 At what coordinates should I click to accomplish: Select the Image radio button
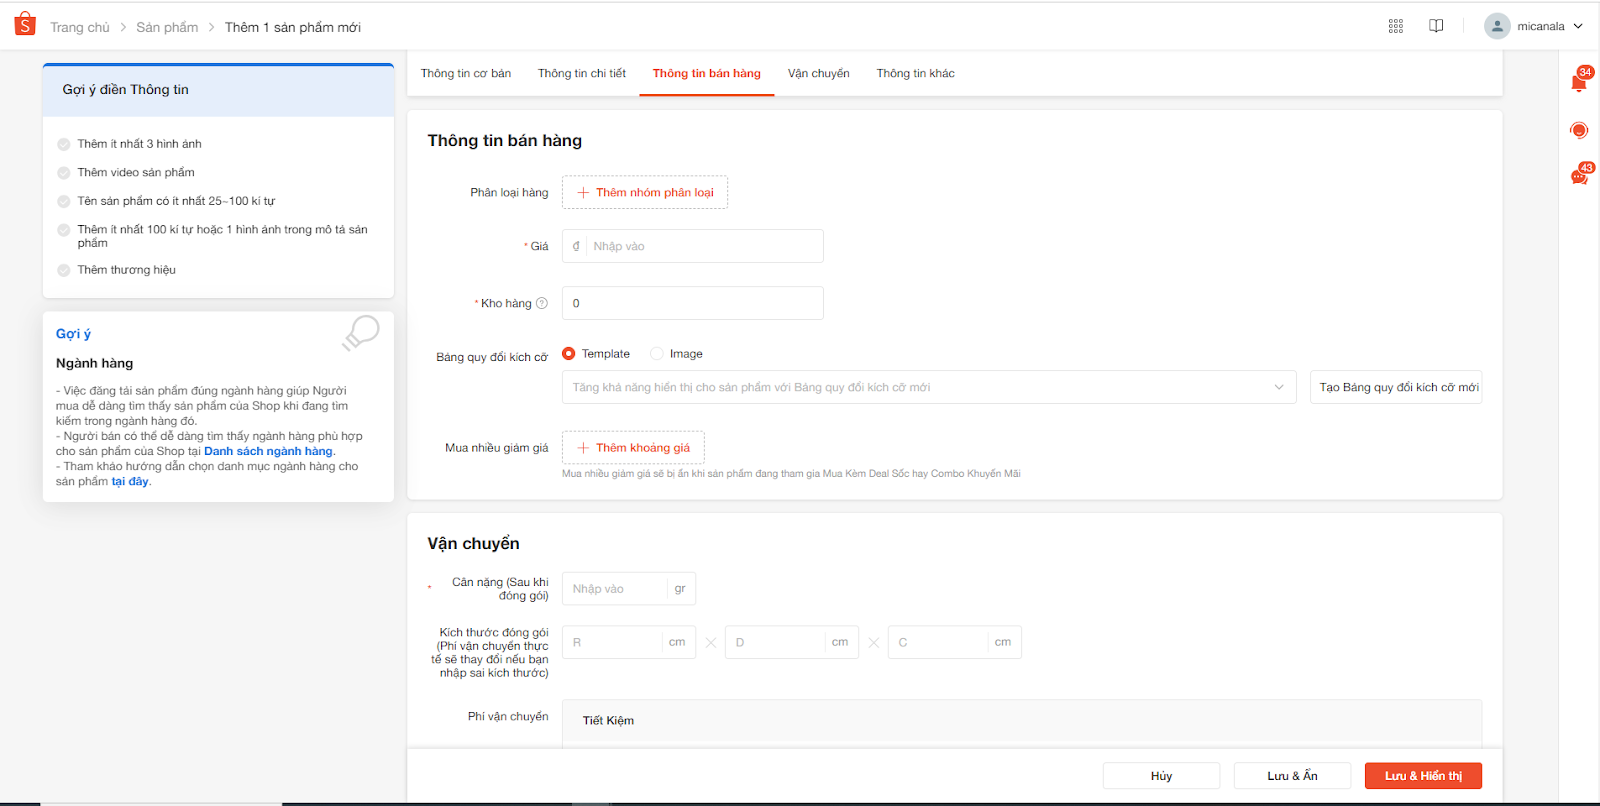(657, 354)
